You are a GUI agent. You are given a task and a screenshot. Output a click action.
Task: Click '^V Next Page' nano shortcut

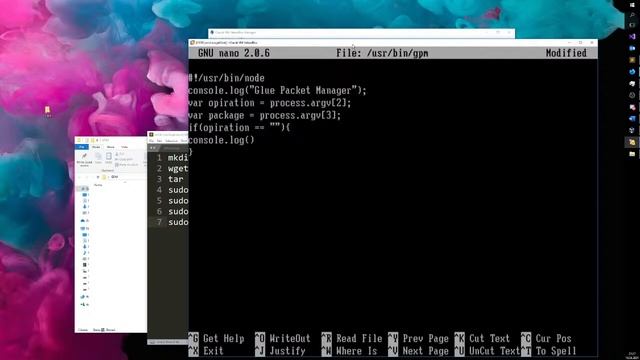[418, 351]
